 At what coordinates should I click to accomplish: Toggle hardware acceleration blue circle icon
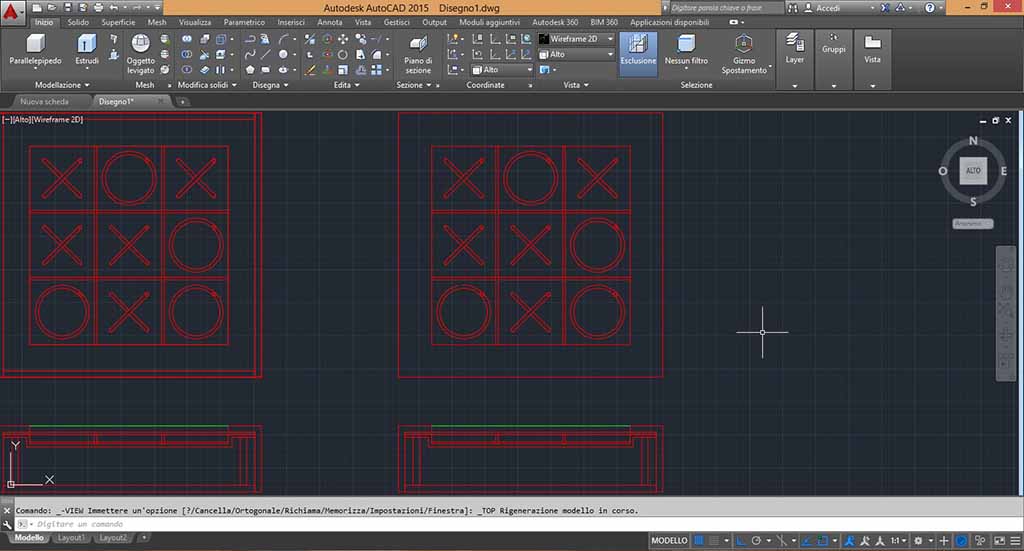tap(961, 541)
